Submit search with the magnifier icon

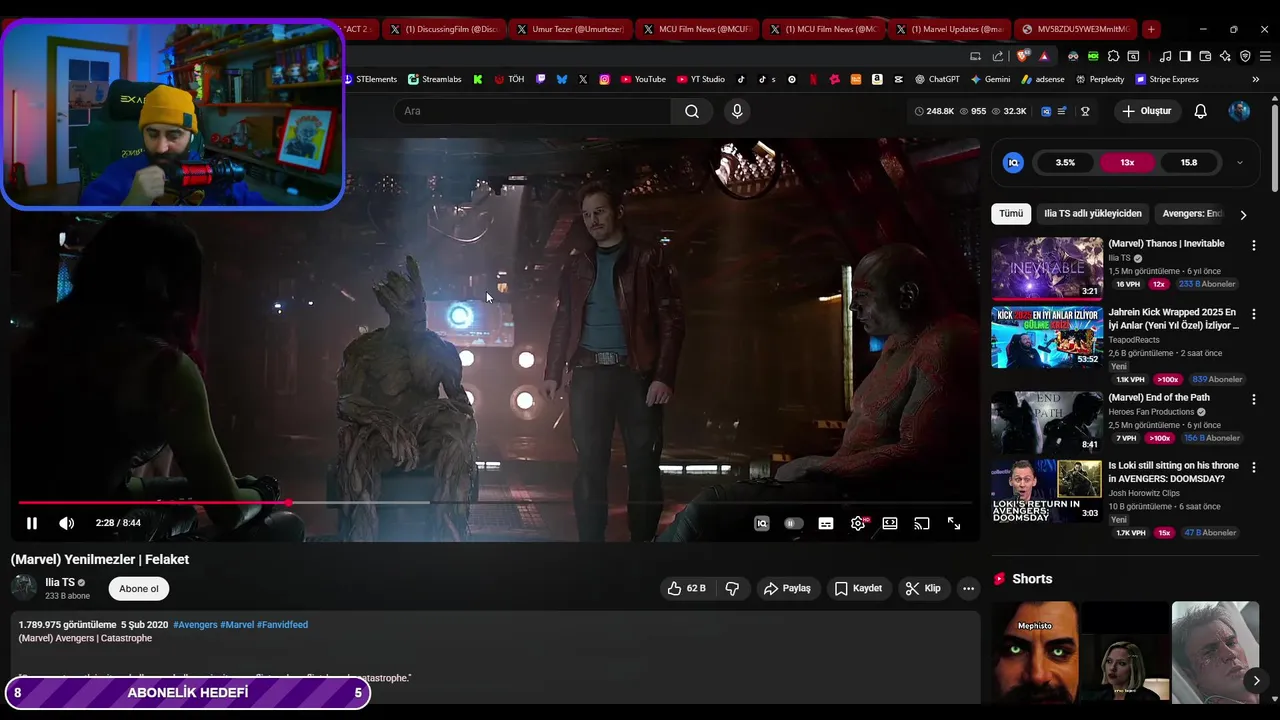click(x=692, y=111)
